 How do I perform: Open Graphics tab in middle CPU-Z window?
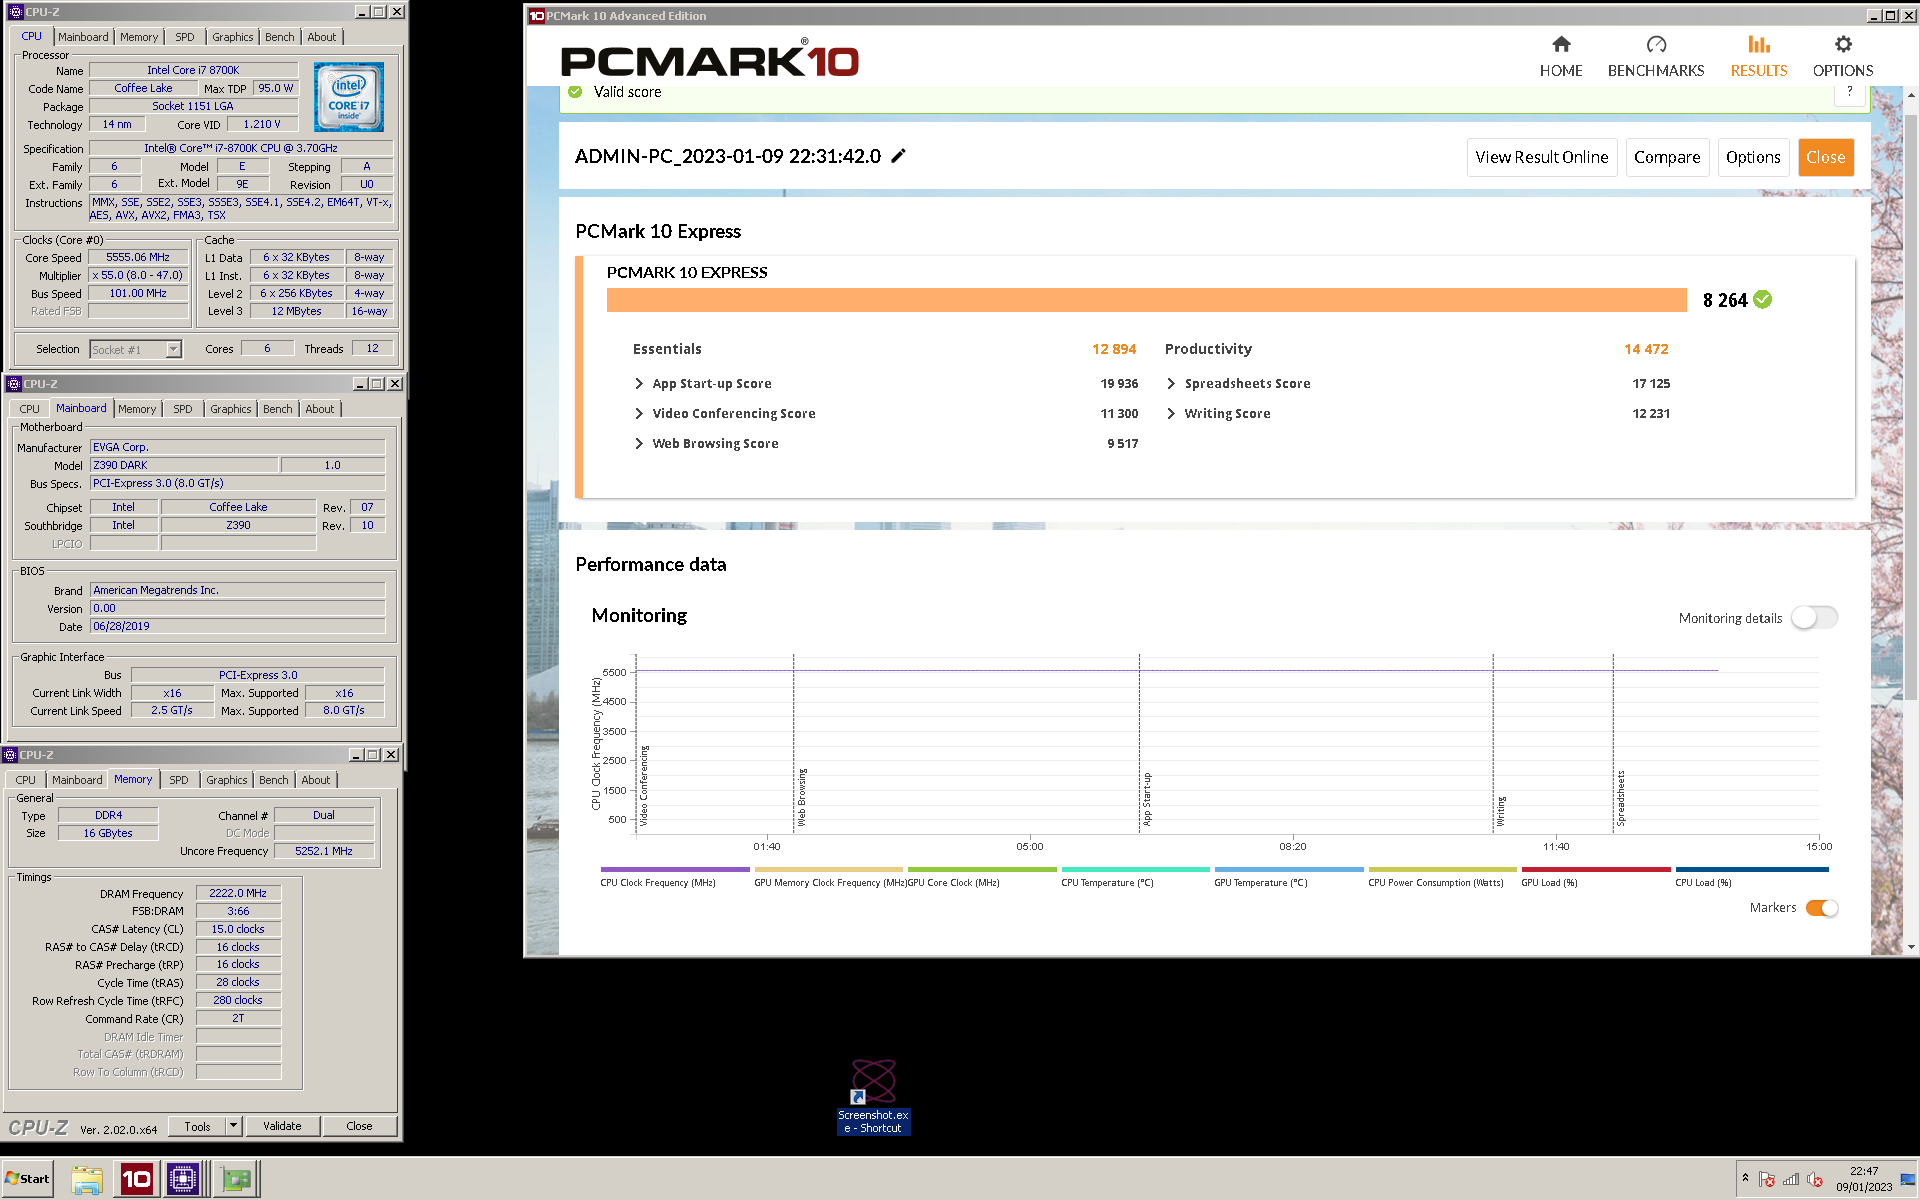tap(231, 409)
